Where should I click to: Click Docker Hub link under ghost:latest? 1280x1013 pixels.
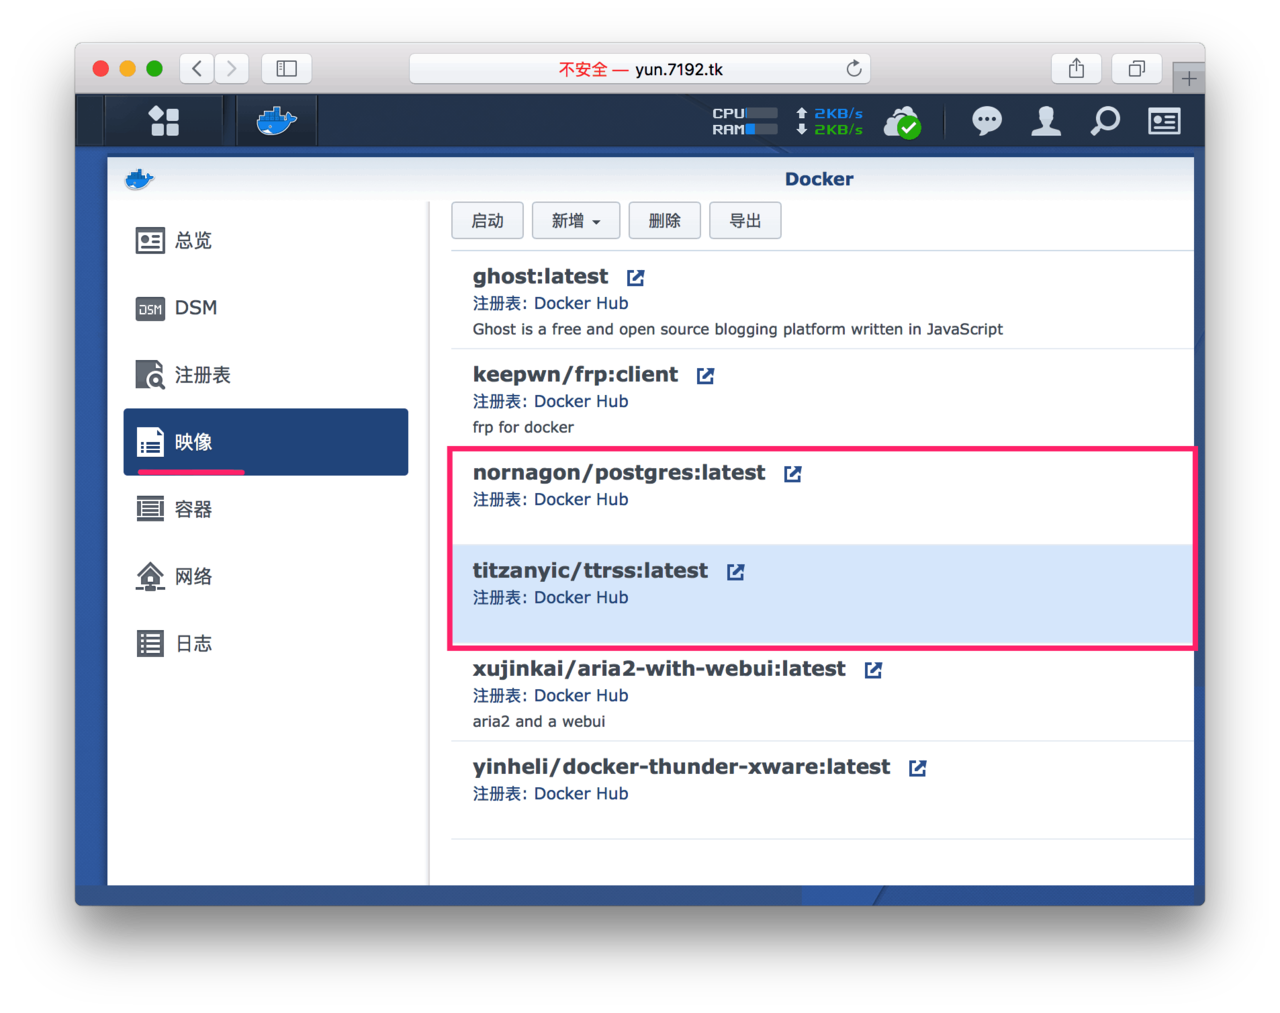click(x=581, y=303)
